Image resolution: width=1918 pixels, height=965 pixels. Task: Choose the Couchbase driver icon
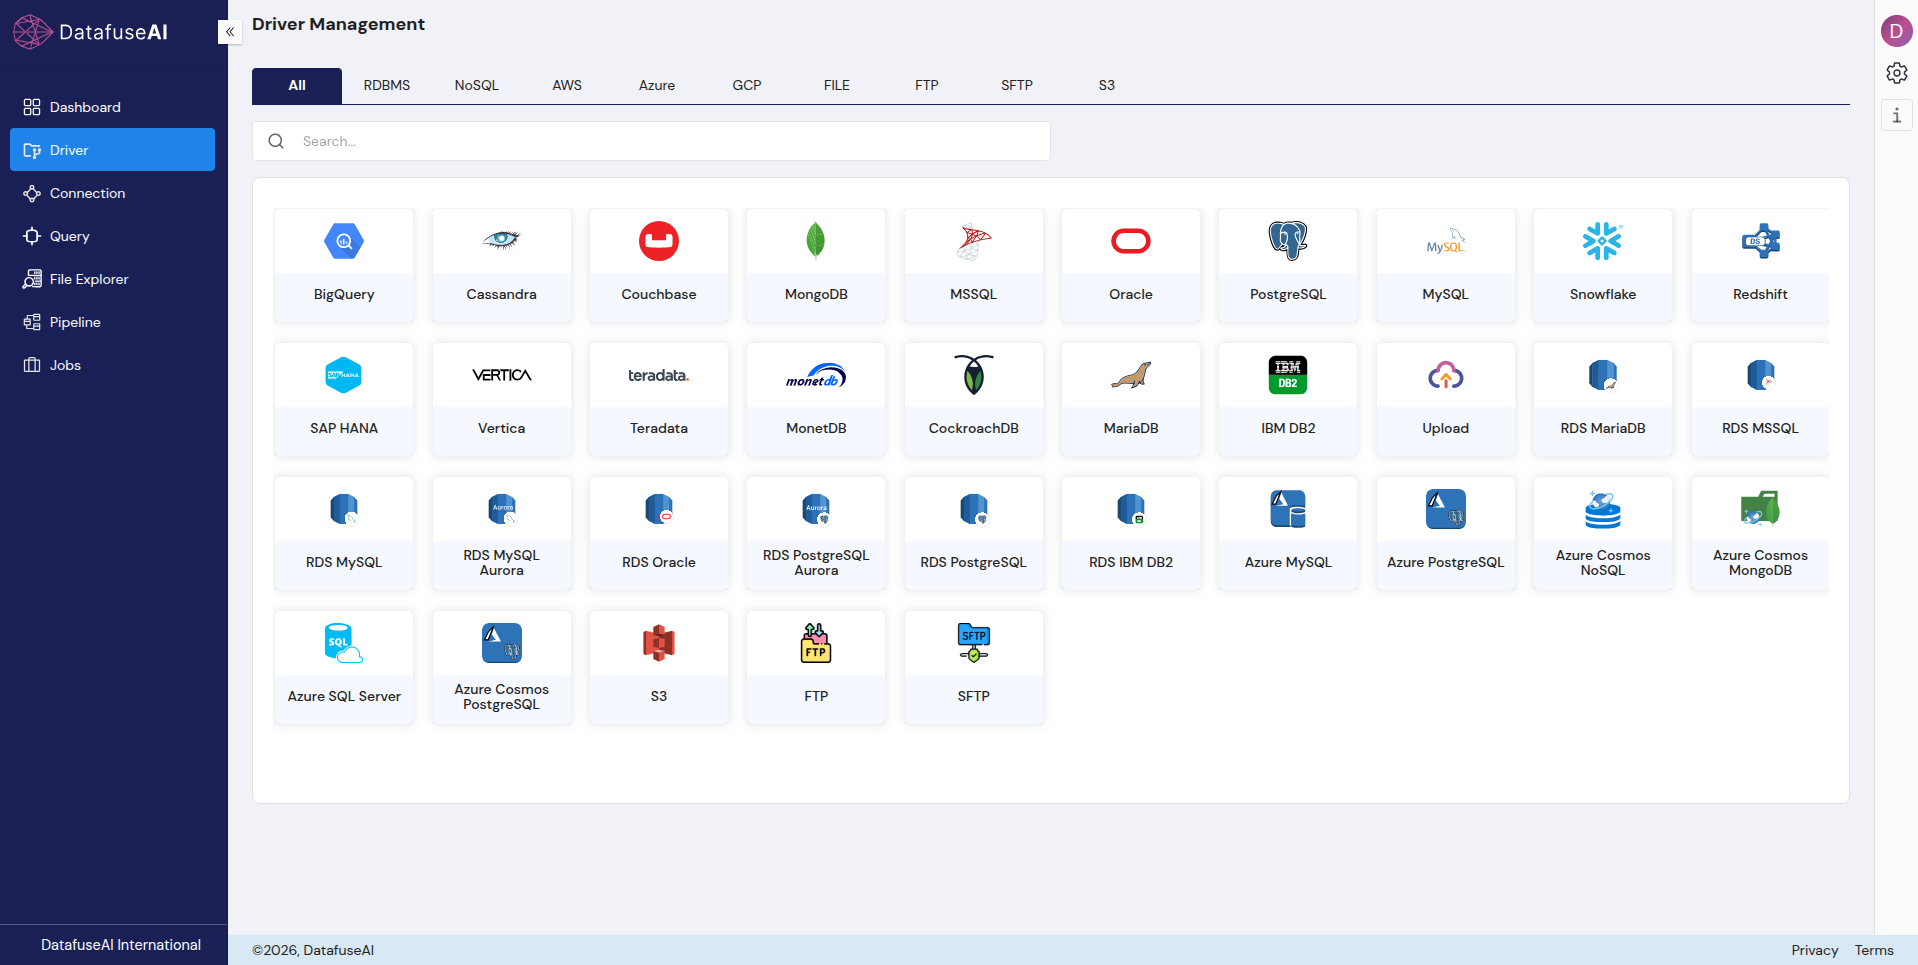click(659, 241)
